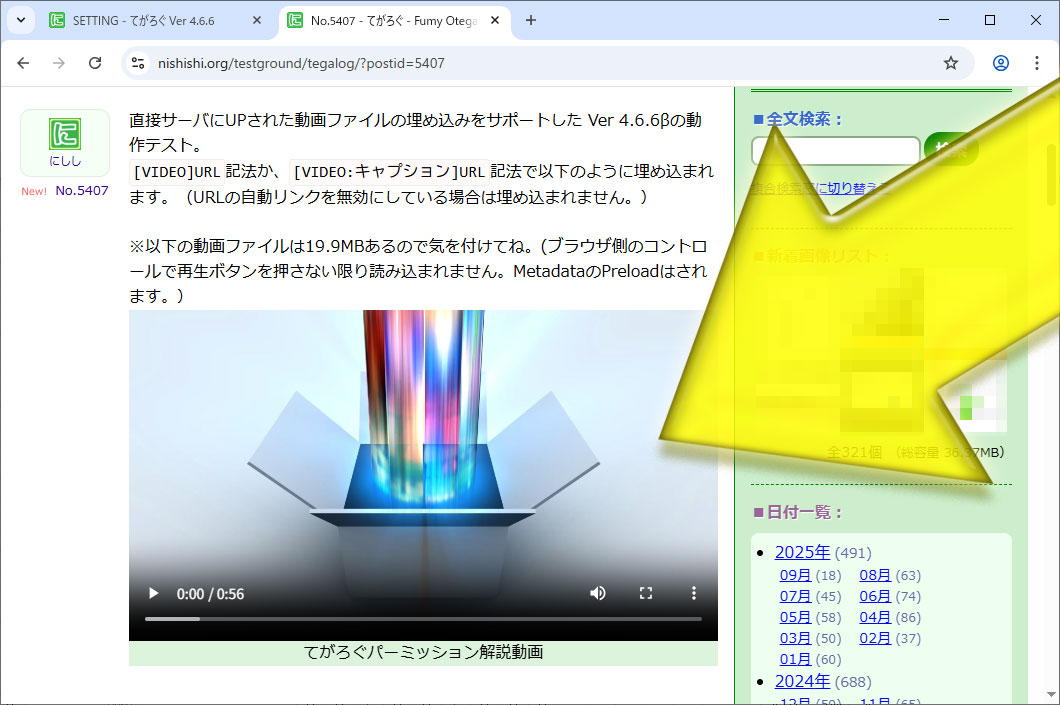Open the 06月 archive of 2025
Image resolution: width=1060 pixels, height=705 pixels.
pos(875,596)
